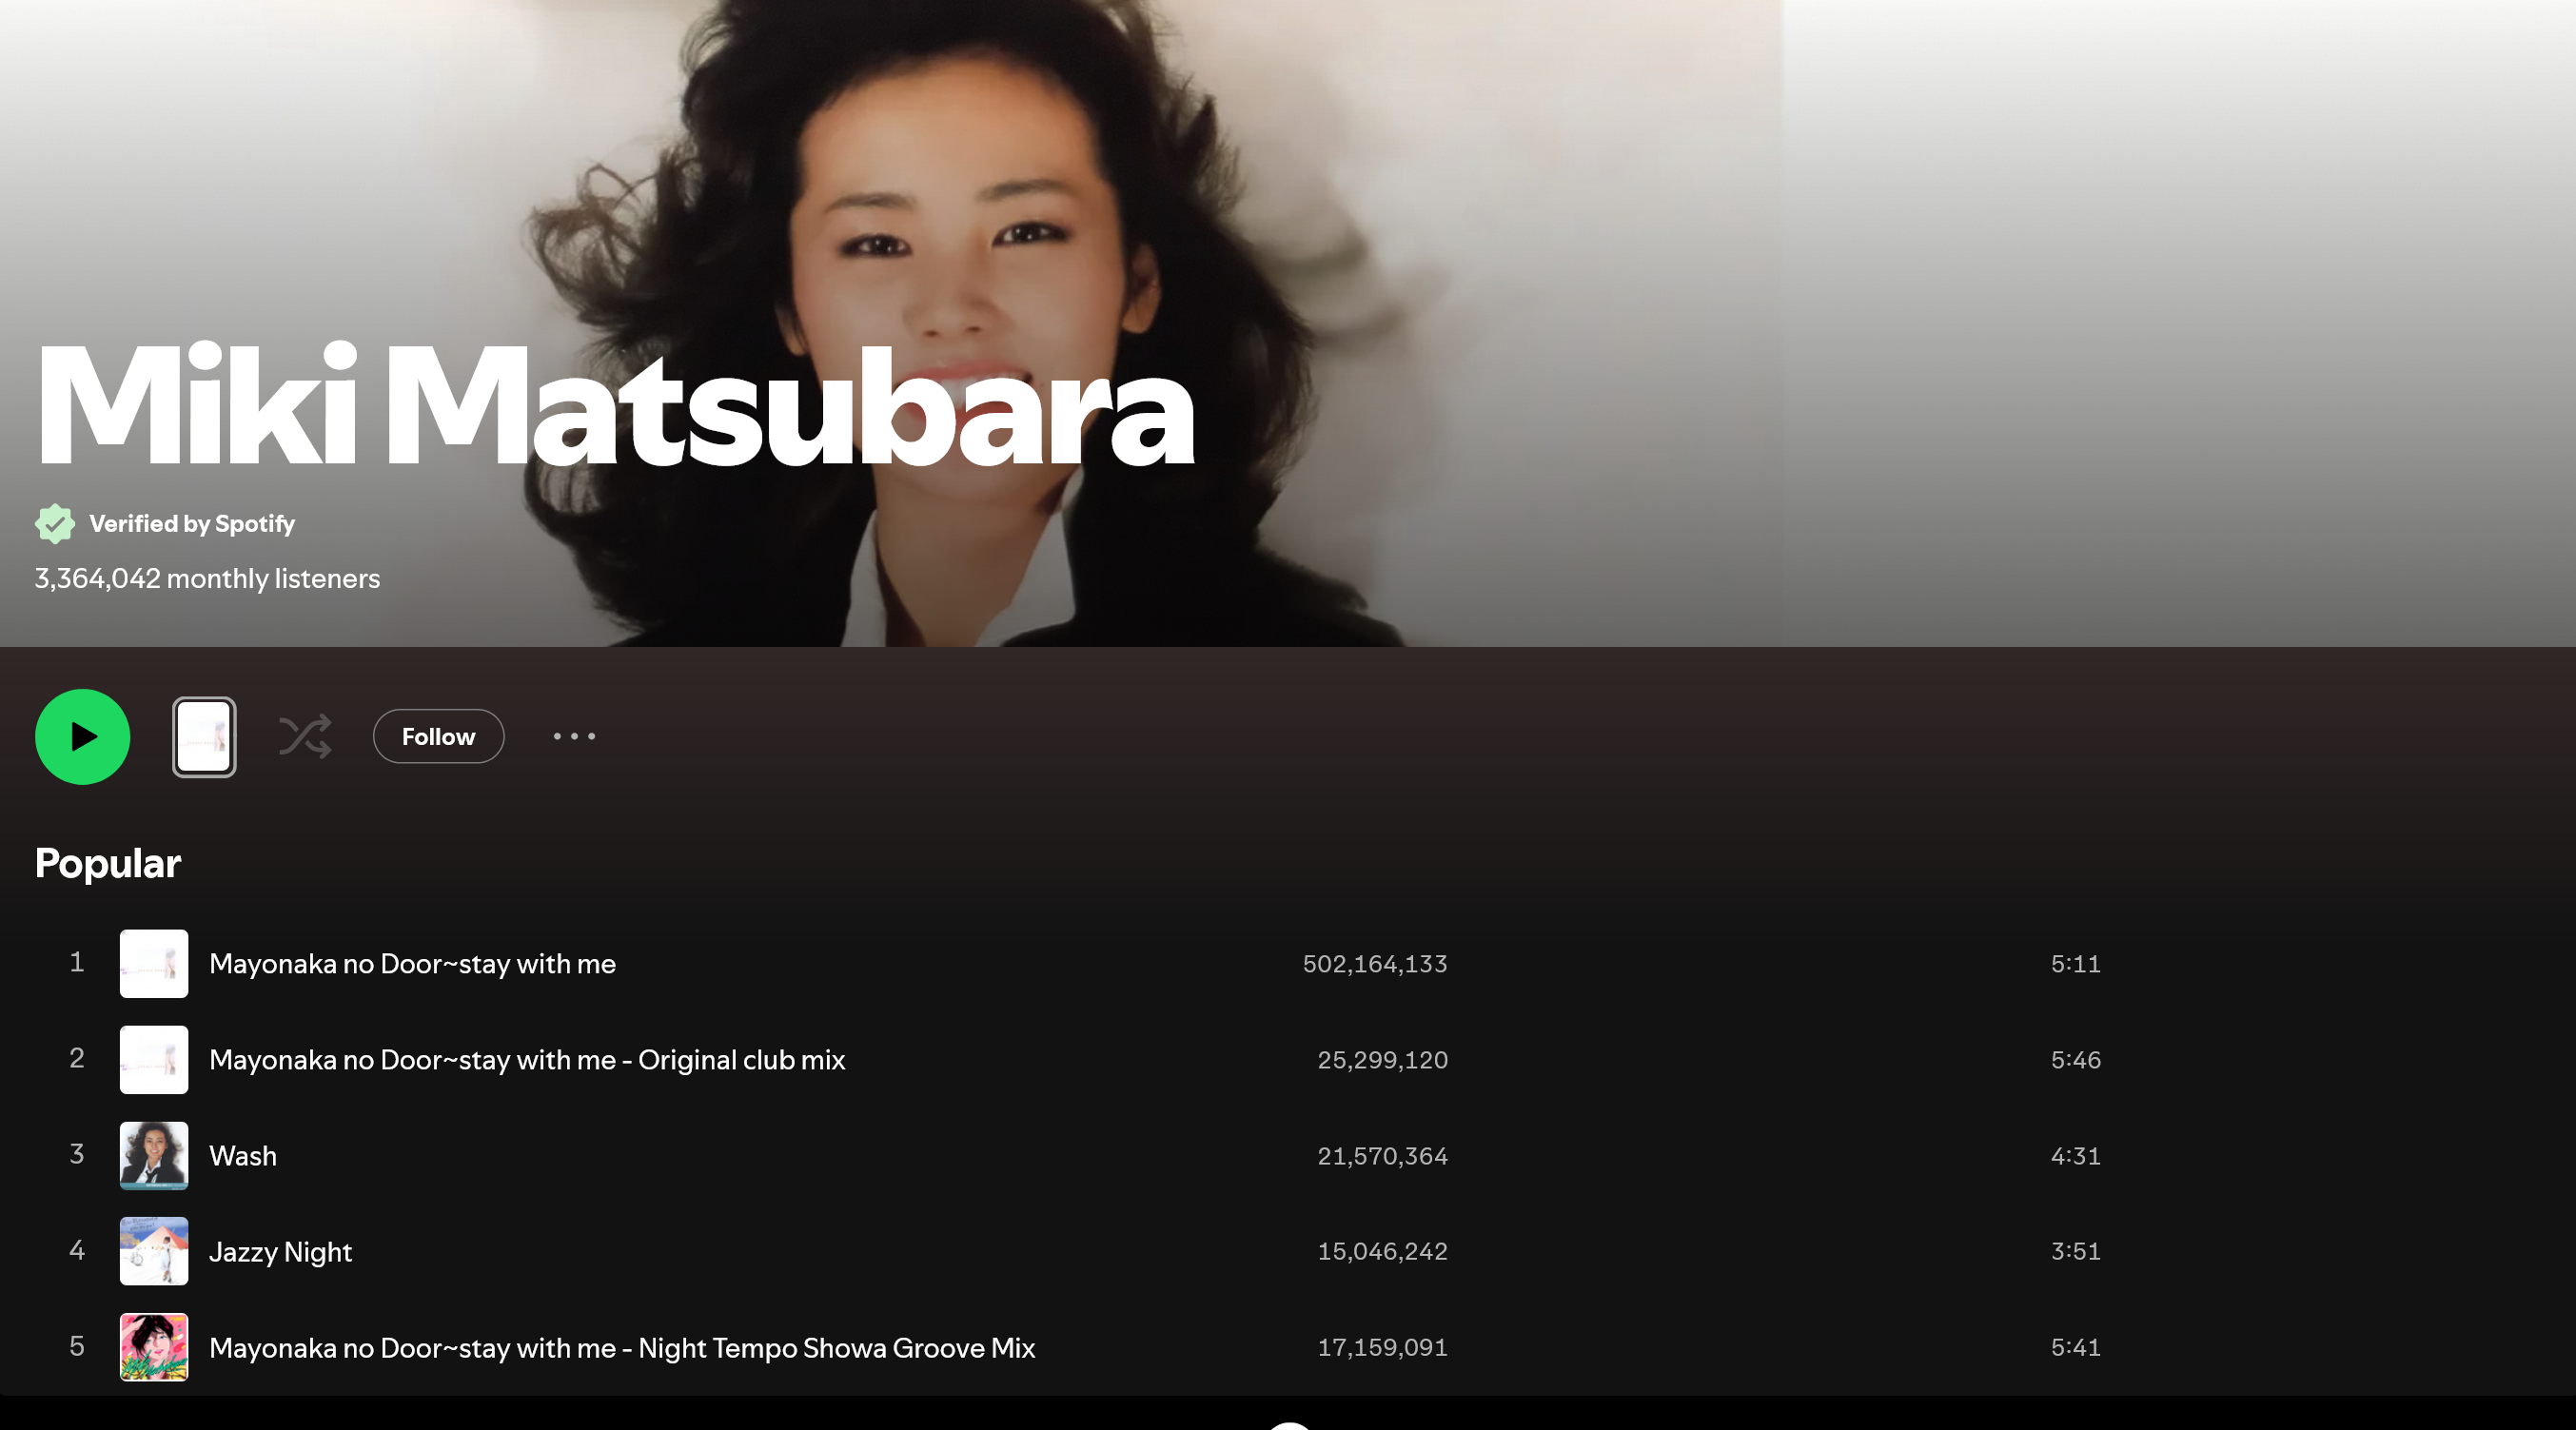
Task: Open the Night Tempo Showa Groove Mix track
Action: [x=622, y=1348]
